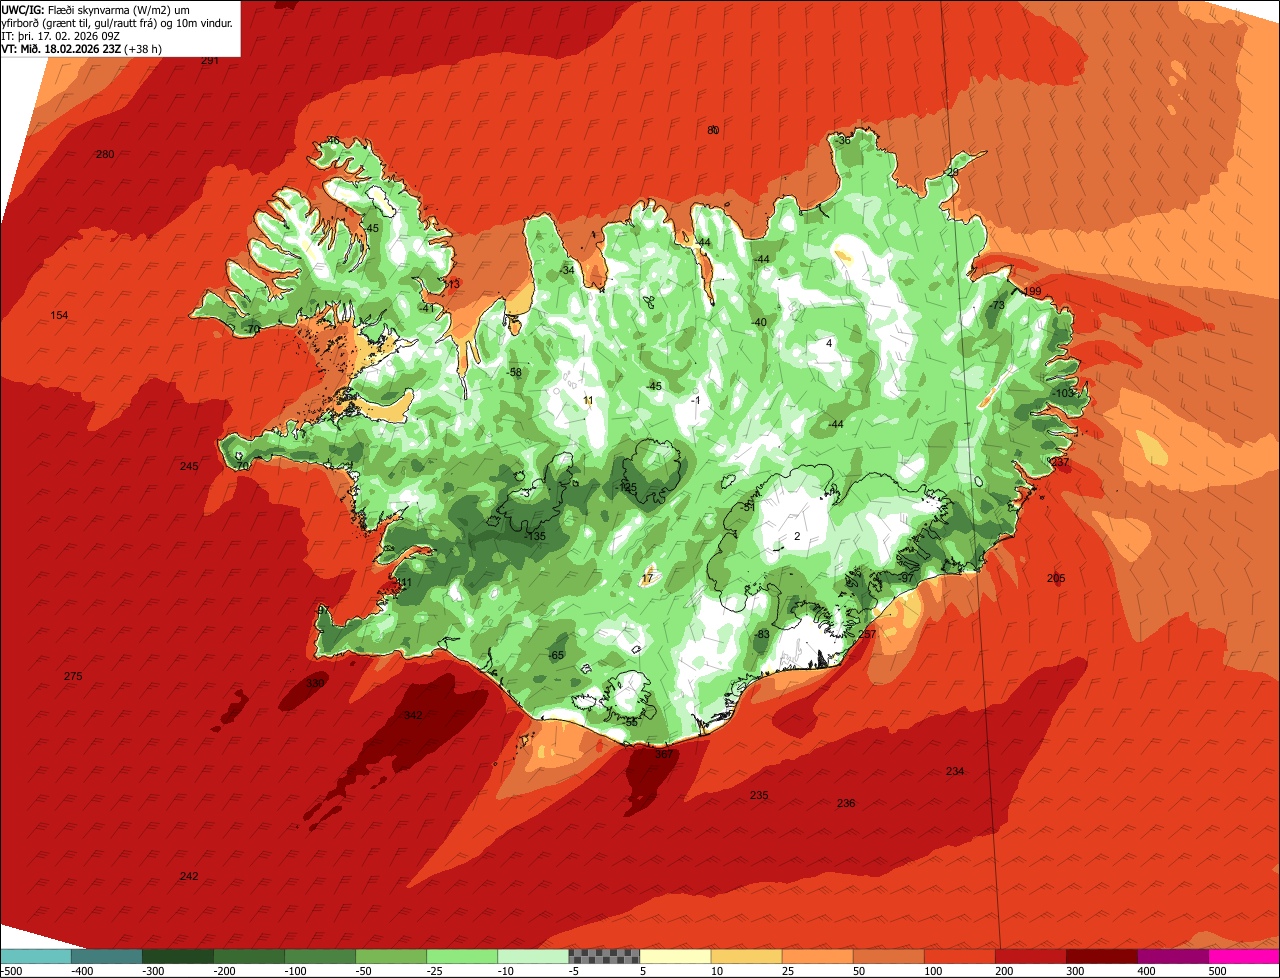The height and width of the screenshot is (978, 1280).
Task: Click the ocean flux value '205'
Action: pyautogui.click(x=1056, y=579)
